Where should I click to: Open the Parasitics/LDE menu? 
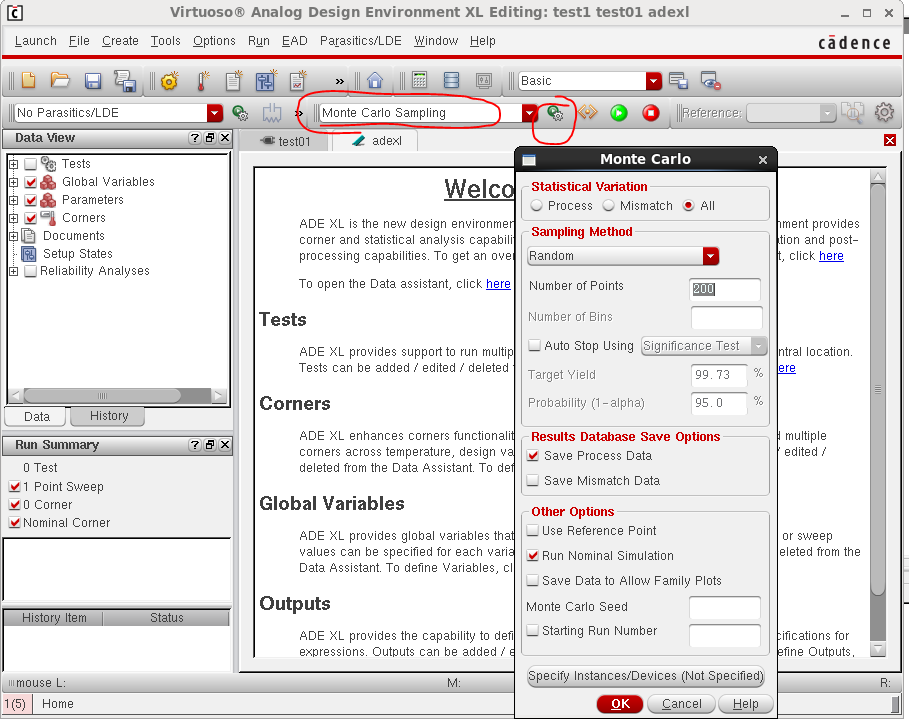click(x=361, y=41)
